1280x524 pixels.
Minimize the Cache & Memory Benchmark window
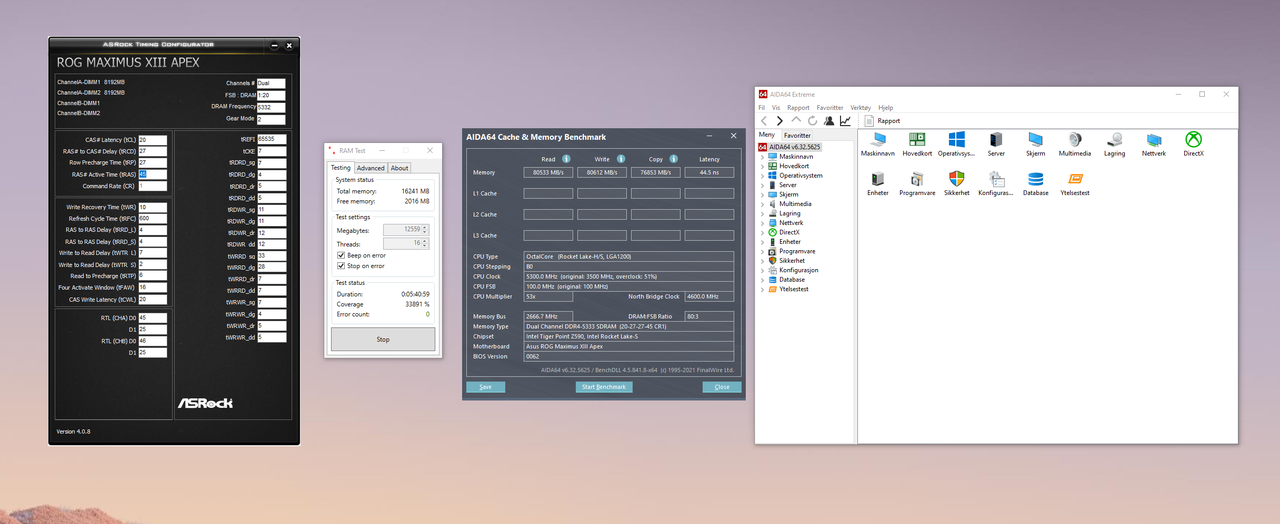click(710, 136)
